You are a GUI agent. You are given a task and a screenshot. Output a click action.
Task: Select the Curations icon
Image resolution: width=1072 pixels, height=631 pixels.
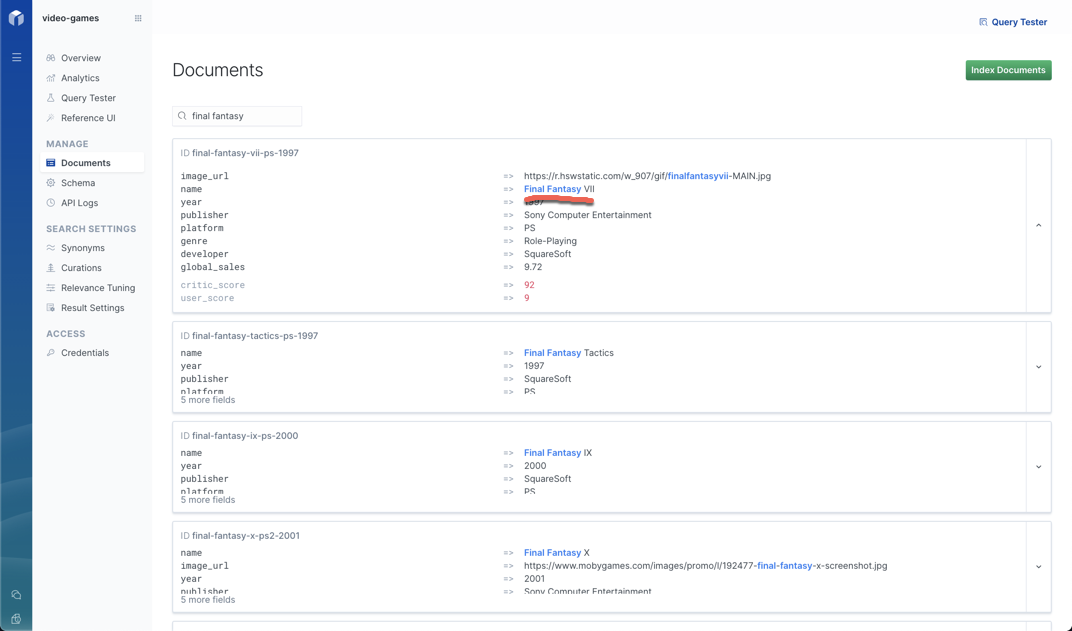49,267
